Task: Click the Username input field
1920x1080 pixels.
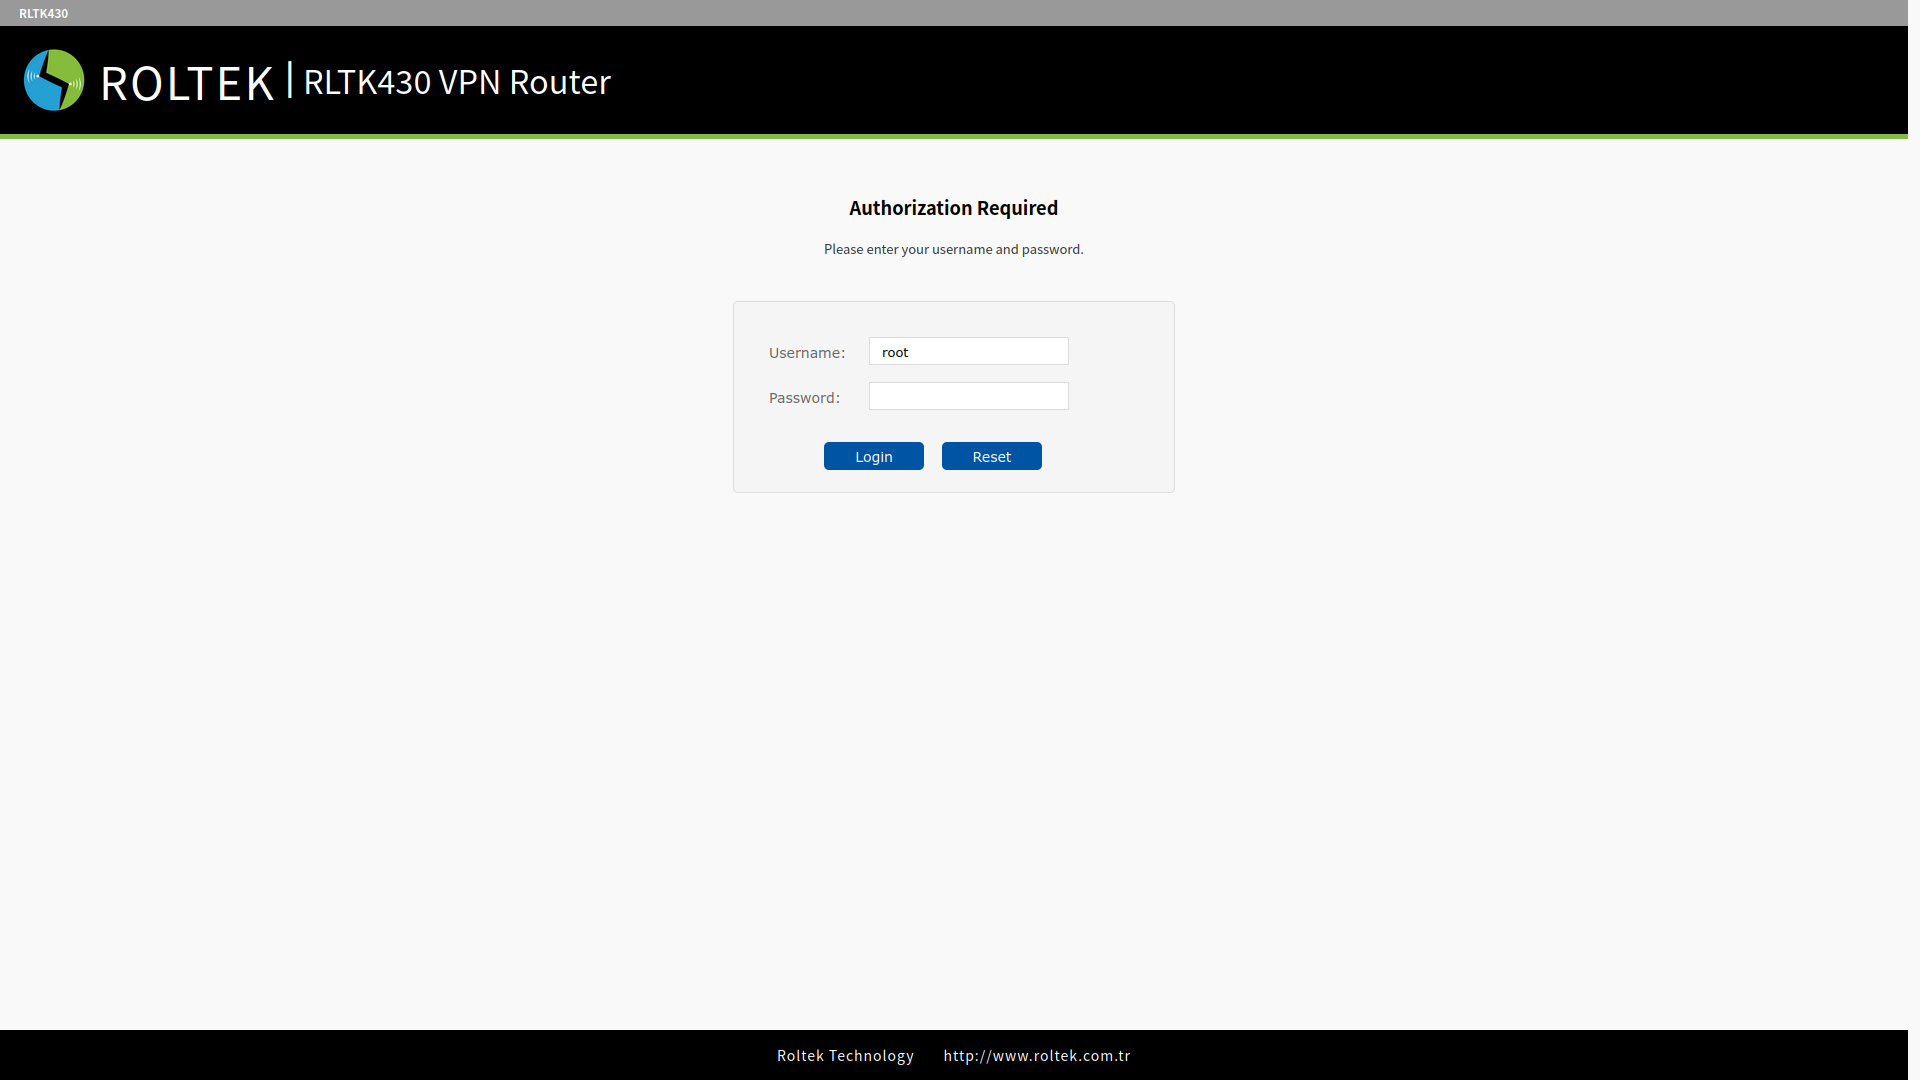Action: tap(968, 351)
